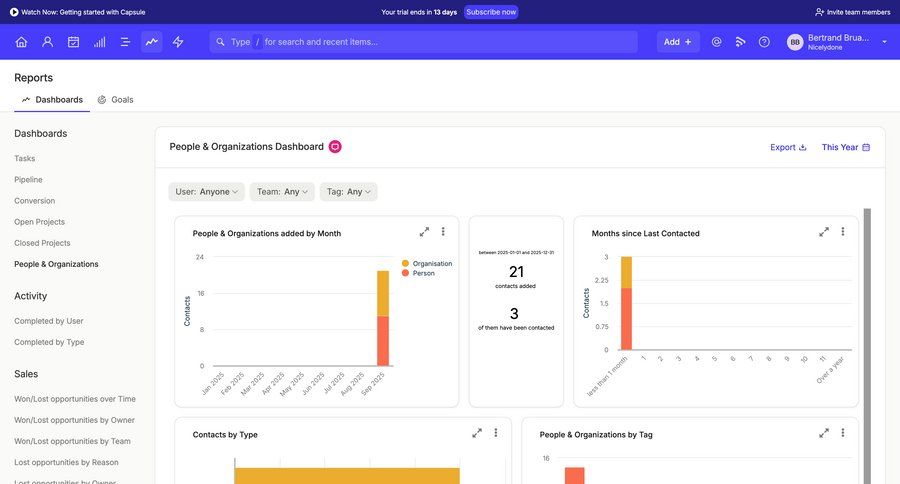Image resolution: width=900 pixels, height=484 pixels.
Task: Open the Sales pipeline bar icon
Action: pyautogui.click(x=99, y=42)
